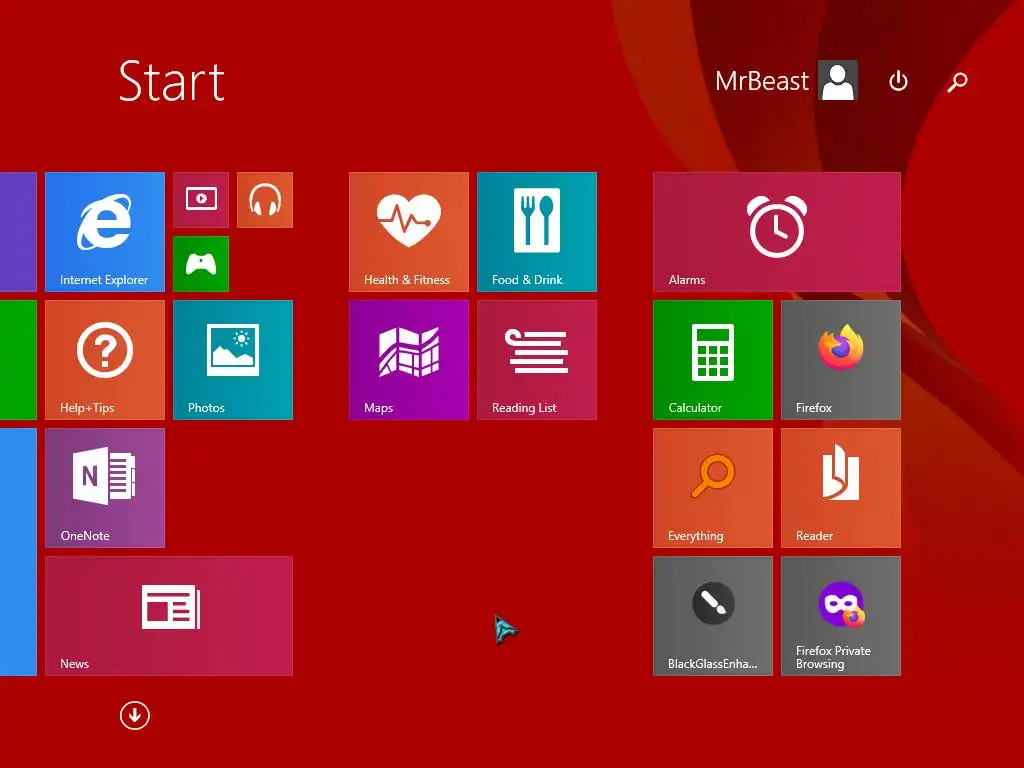Open the Internet Explorer tile
The image size is (1024, 768).
click(104, 232)
